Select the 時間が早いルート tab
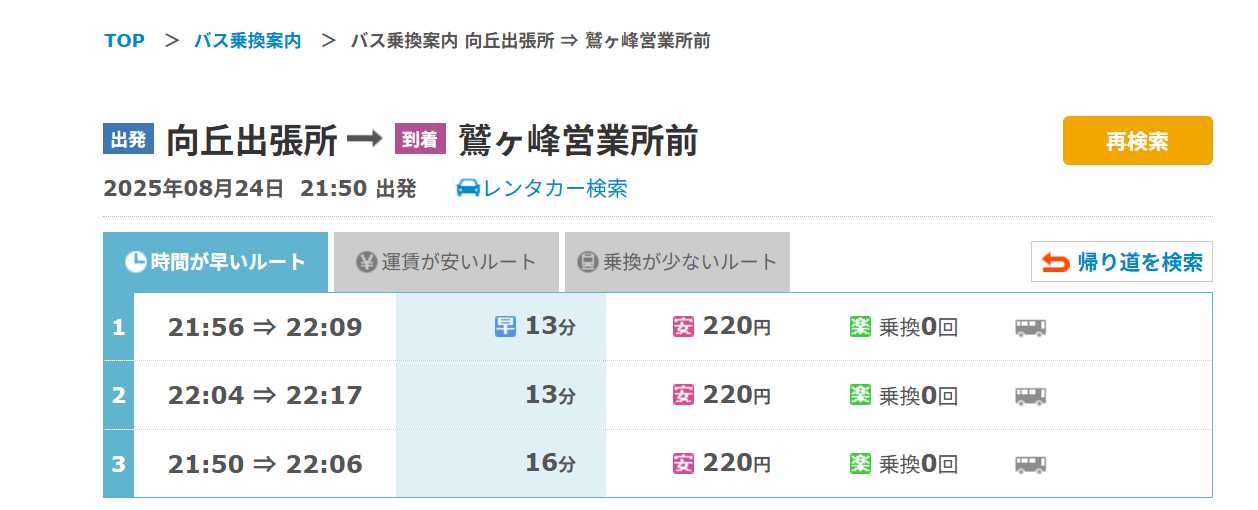The height and width of the screenshot is (510, 1258). tap(216, 262)
